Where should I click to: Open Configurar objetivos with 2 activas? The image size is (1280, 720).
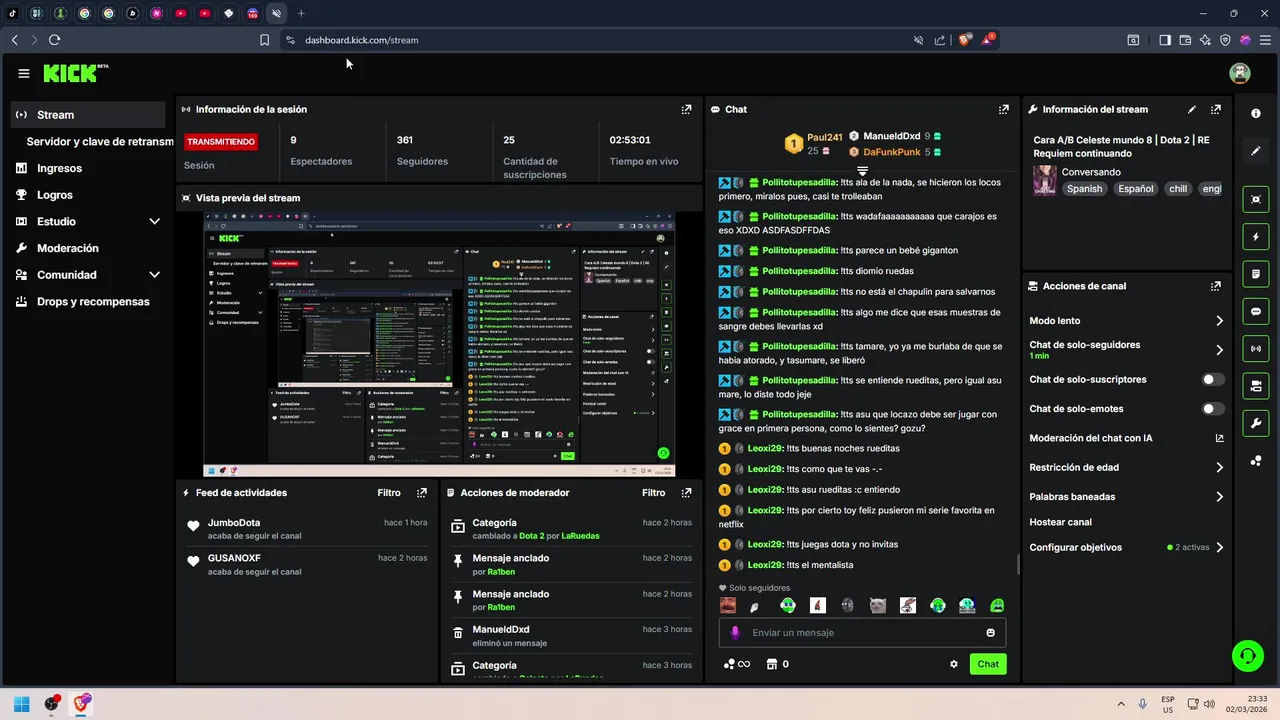[1126, 548]
